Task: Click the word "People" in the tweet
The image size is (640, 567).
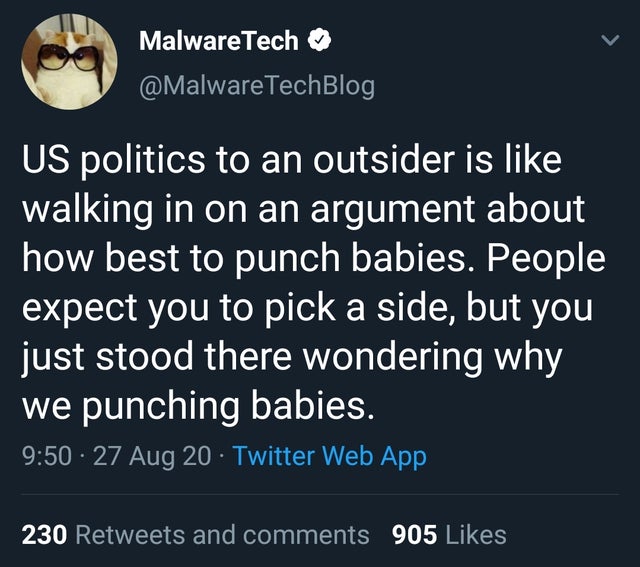Action: (551, 260)
